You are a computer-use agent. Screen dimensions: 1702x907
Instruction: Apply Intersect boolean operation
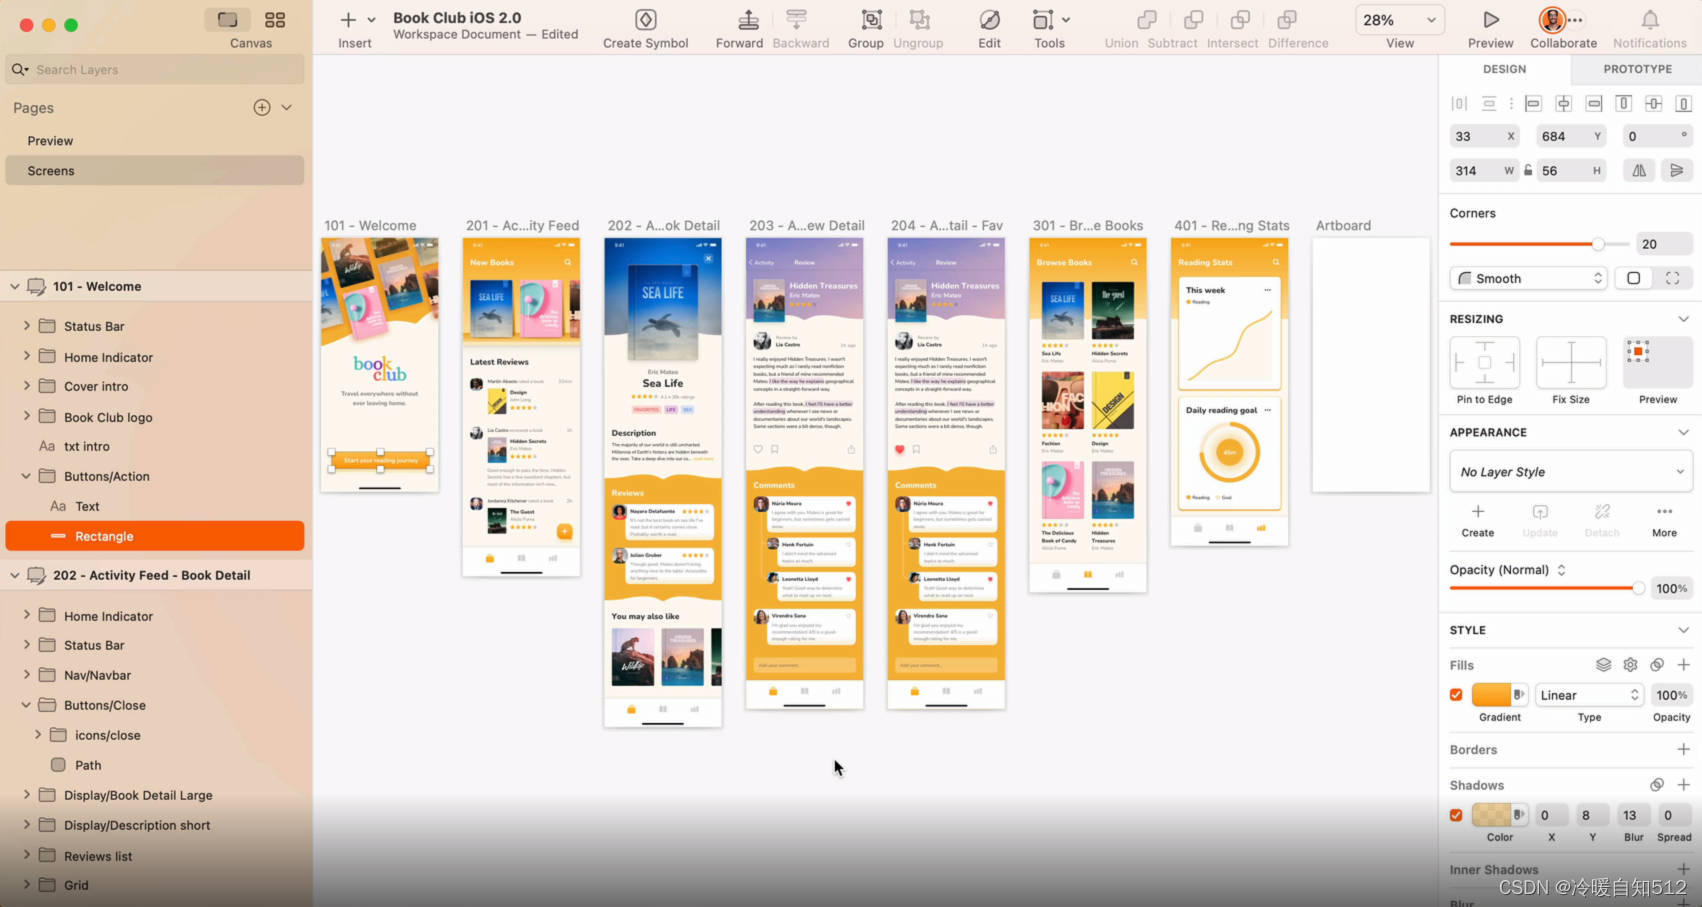tap(1240, 20)
